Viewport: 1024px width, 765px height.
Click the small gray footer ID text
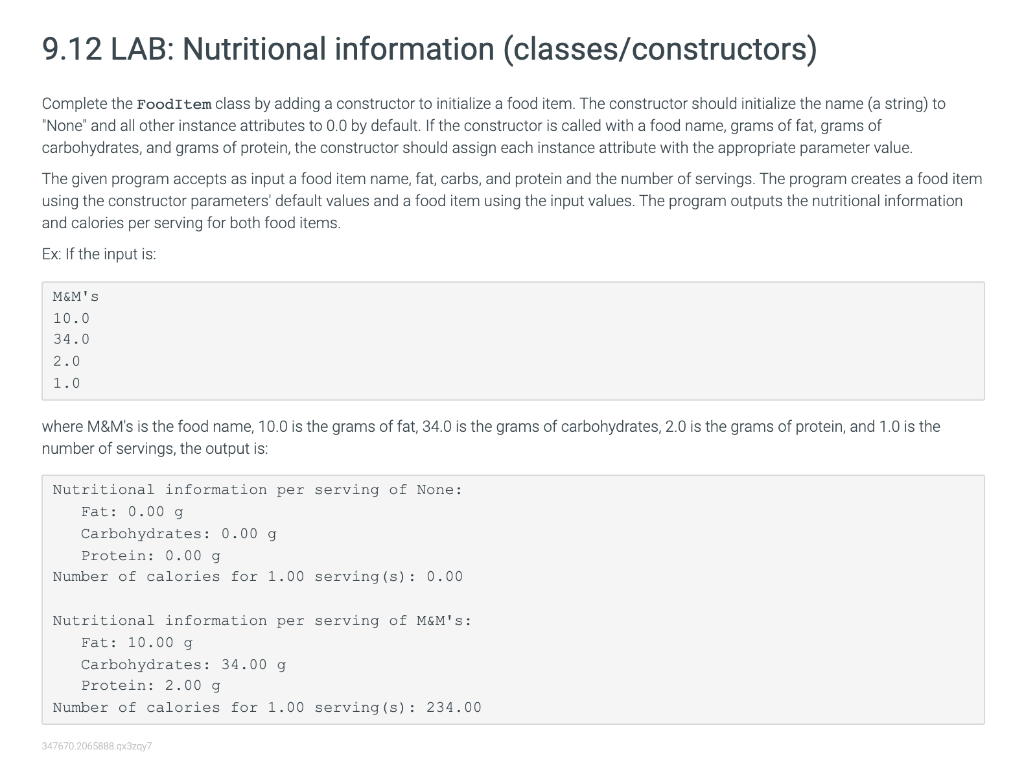pyautogui.click(x=97, y=746)
